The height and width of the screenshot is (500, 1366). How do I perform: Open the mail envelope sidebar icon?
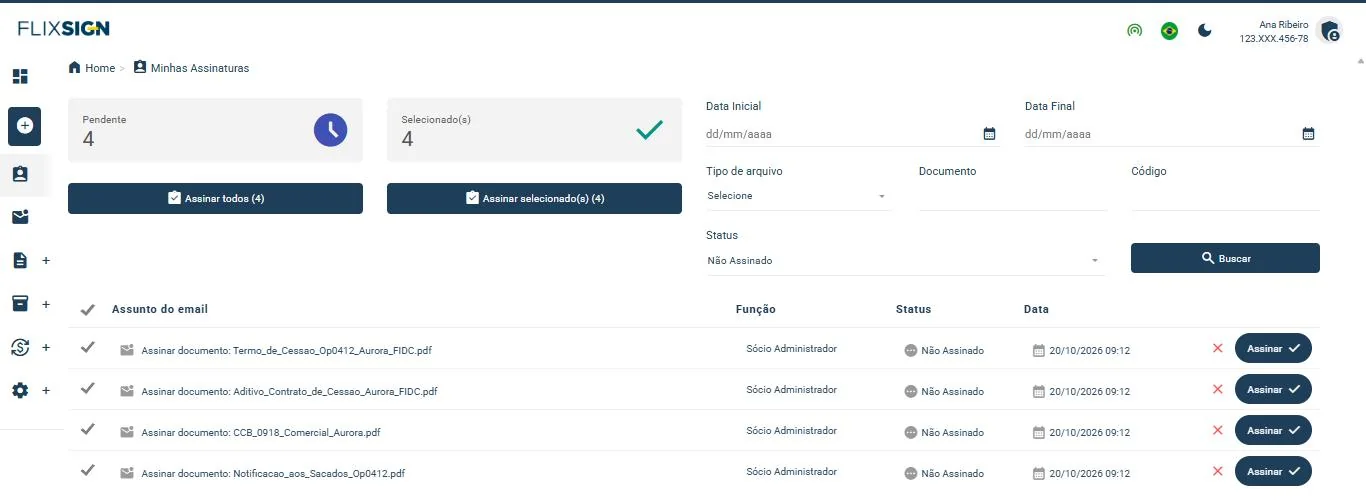click(x=20, y=217)
